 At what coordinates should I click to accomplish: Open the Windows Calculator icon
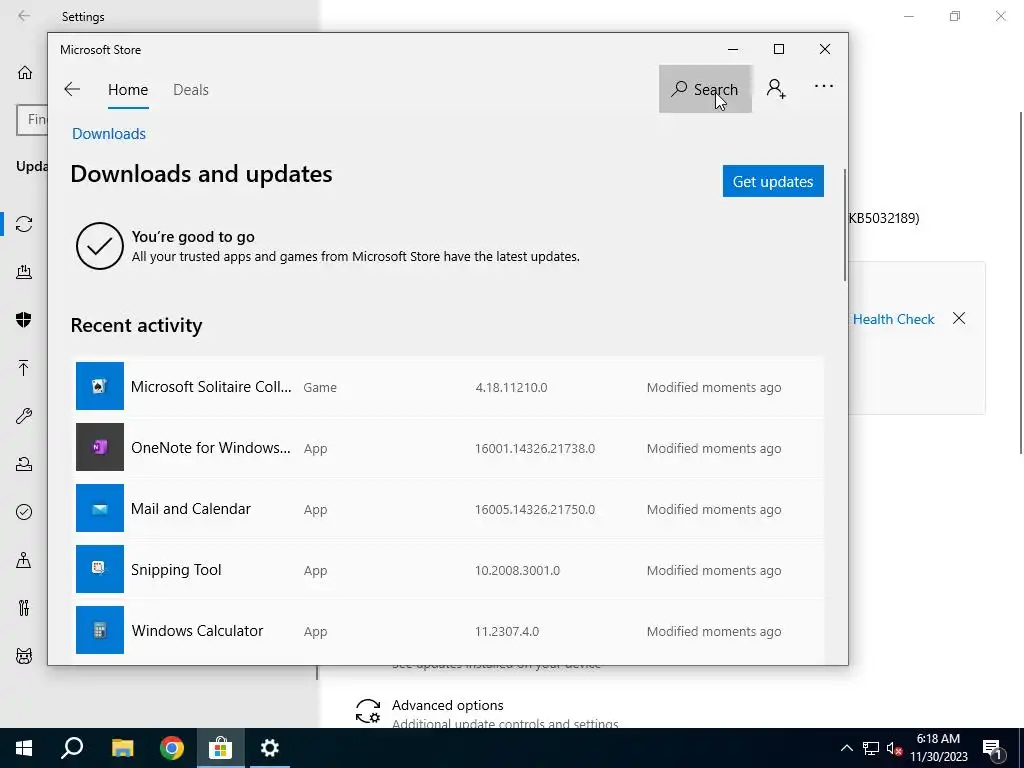[x=100, y=630]
